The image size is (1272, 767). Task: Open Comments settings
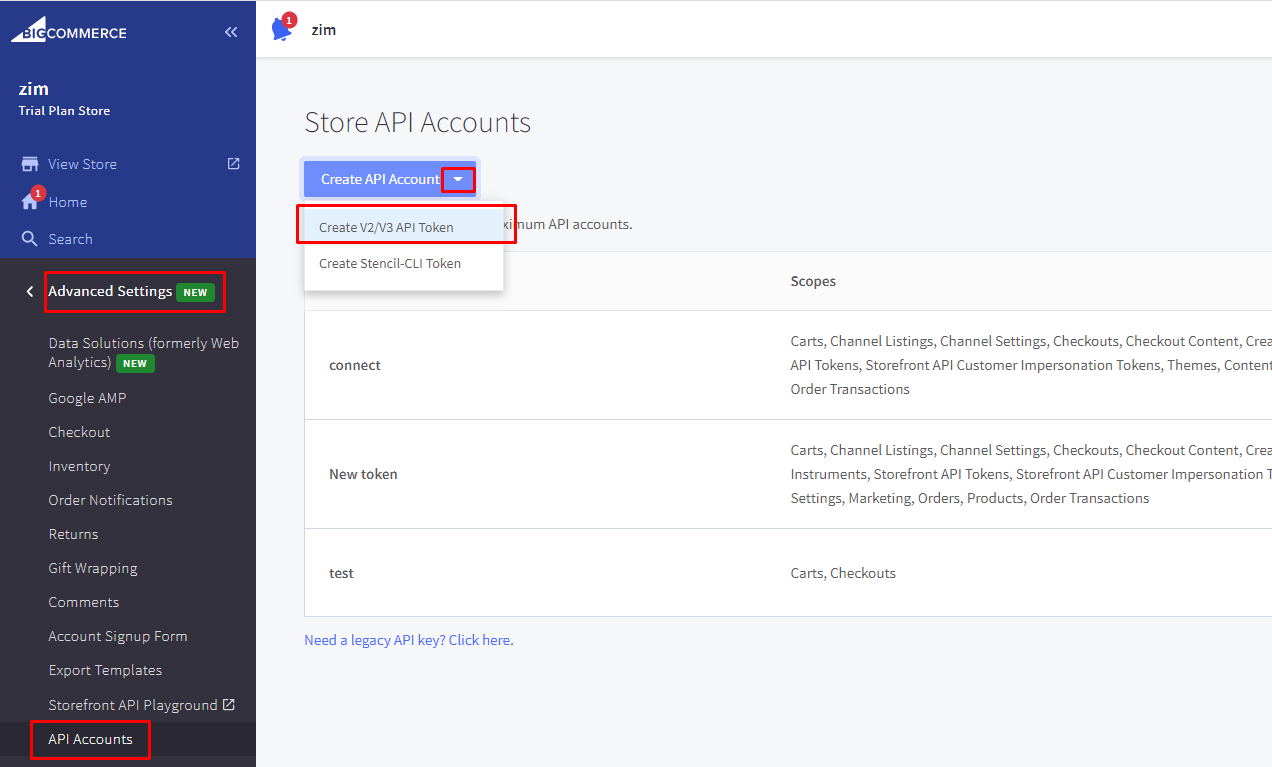coord(83,602)
